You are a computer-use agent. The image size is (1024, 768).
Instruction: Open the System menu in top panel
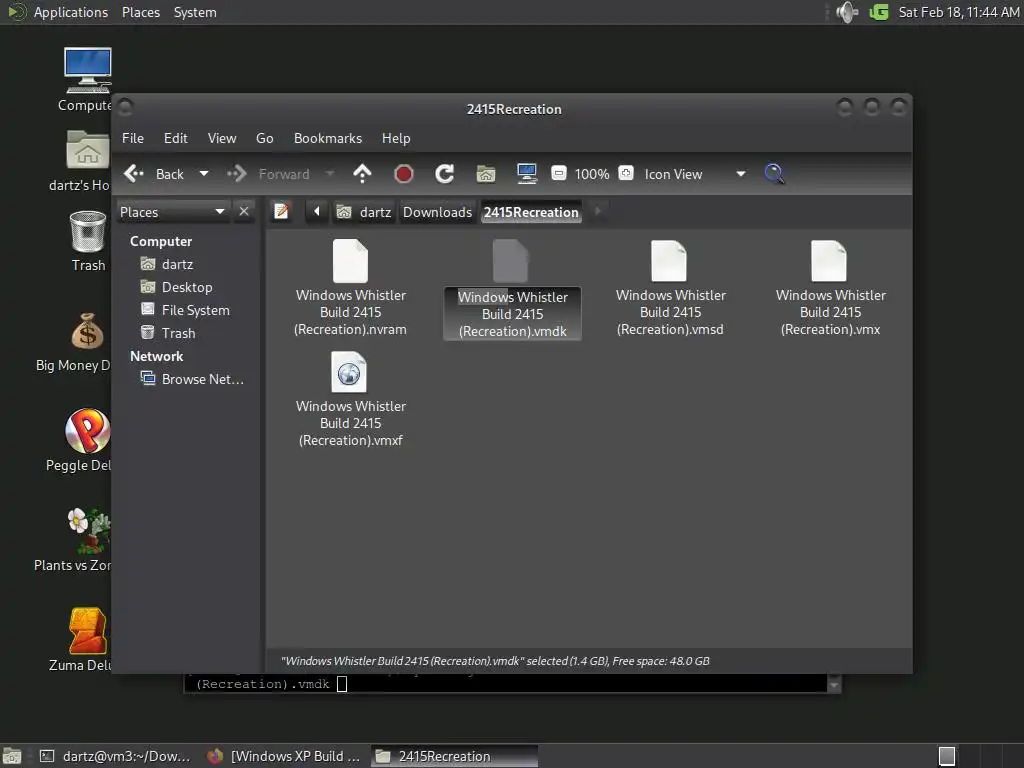(x=195, y=12)
